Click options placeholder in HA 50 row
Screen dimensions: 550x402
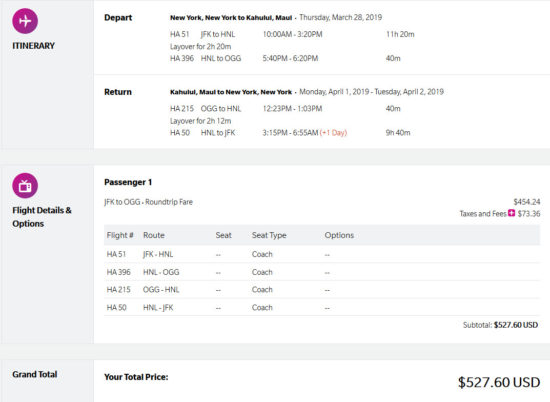coord(327,308)
